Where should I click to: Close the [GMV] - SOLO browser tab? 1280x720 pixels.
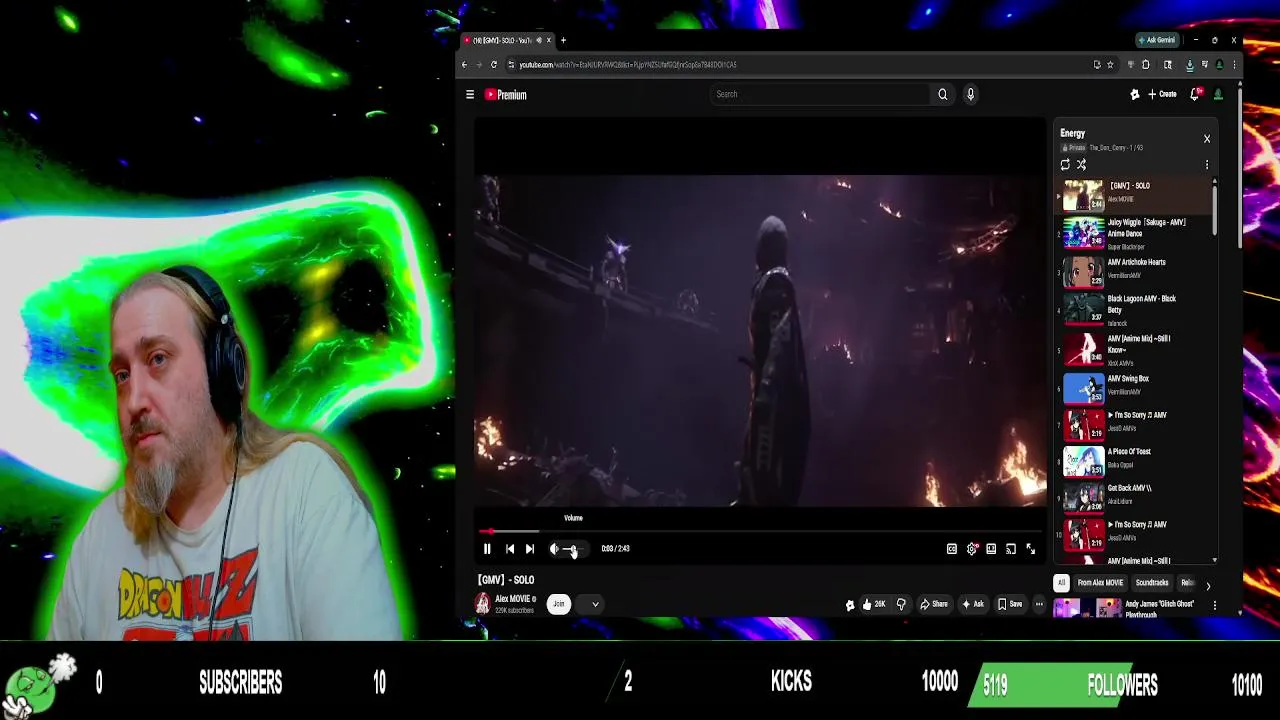point(549,40)
